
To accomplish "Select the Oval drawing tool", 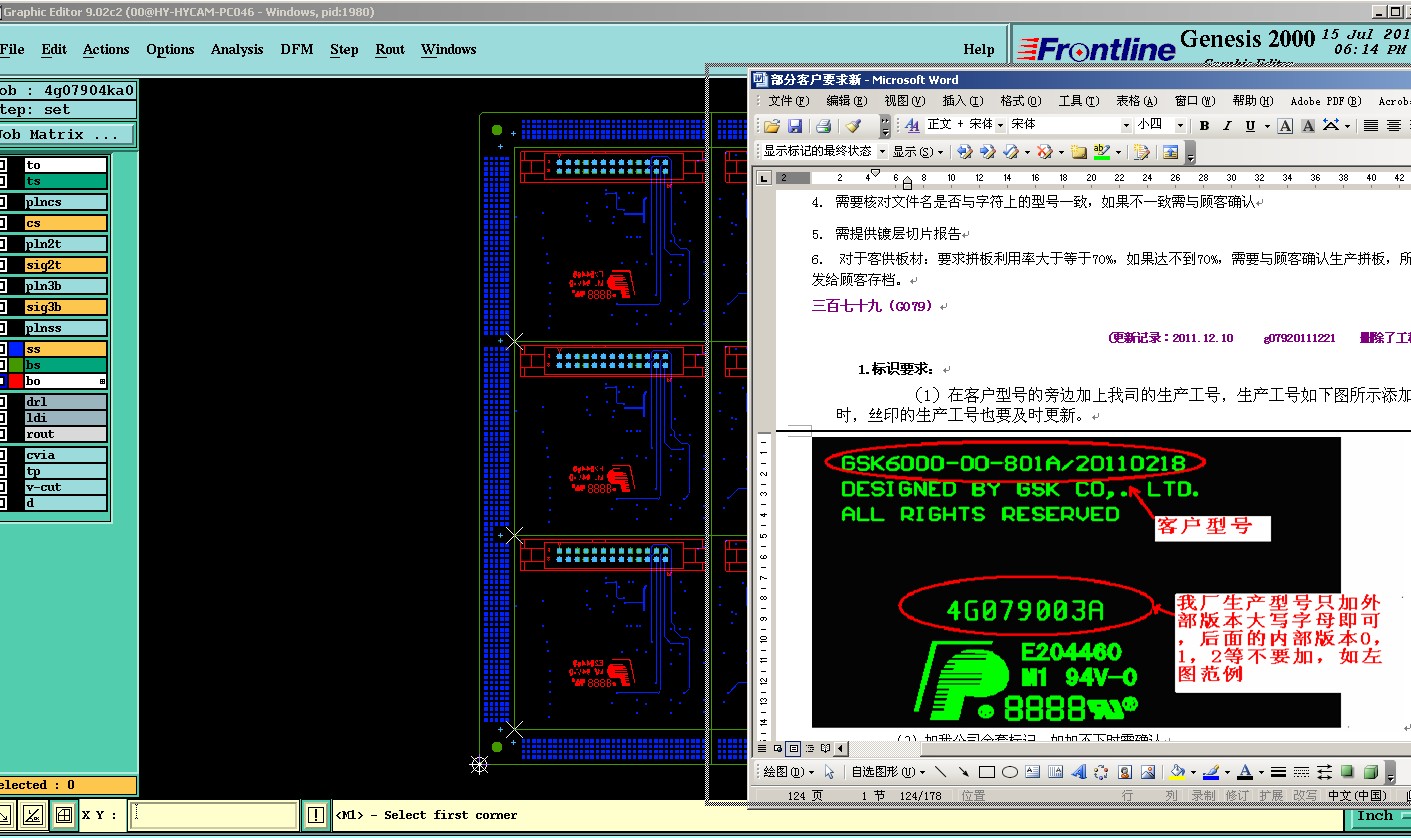I will coord(1010,772).
